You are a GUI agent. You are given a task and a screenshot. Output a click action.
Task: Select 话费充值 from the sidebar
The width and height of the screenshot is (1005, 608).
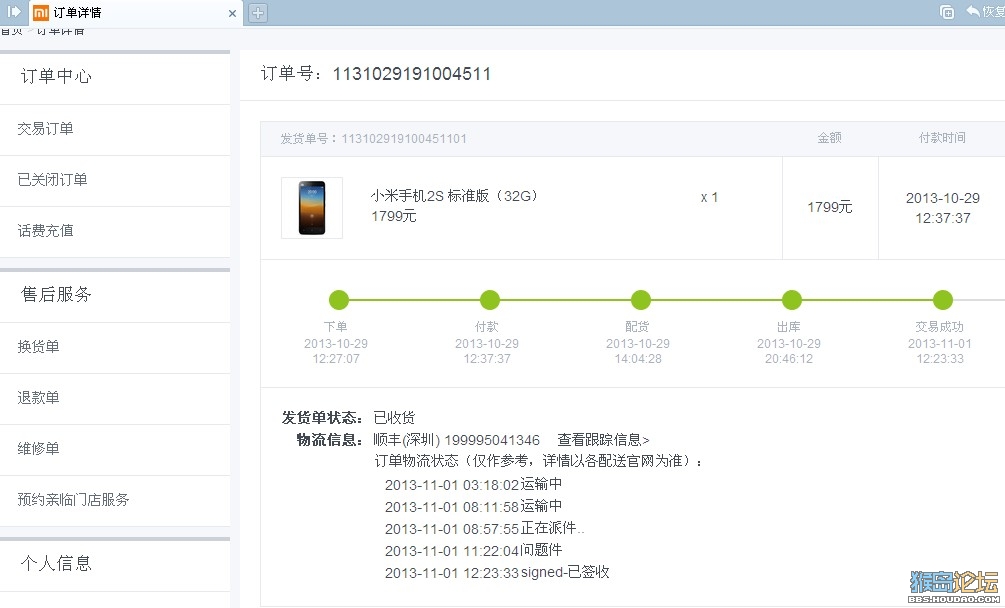(46, 231)
